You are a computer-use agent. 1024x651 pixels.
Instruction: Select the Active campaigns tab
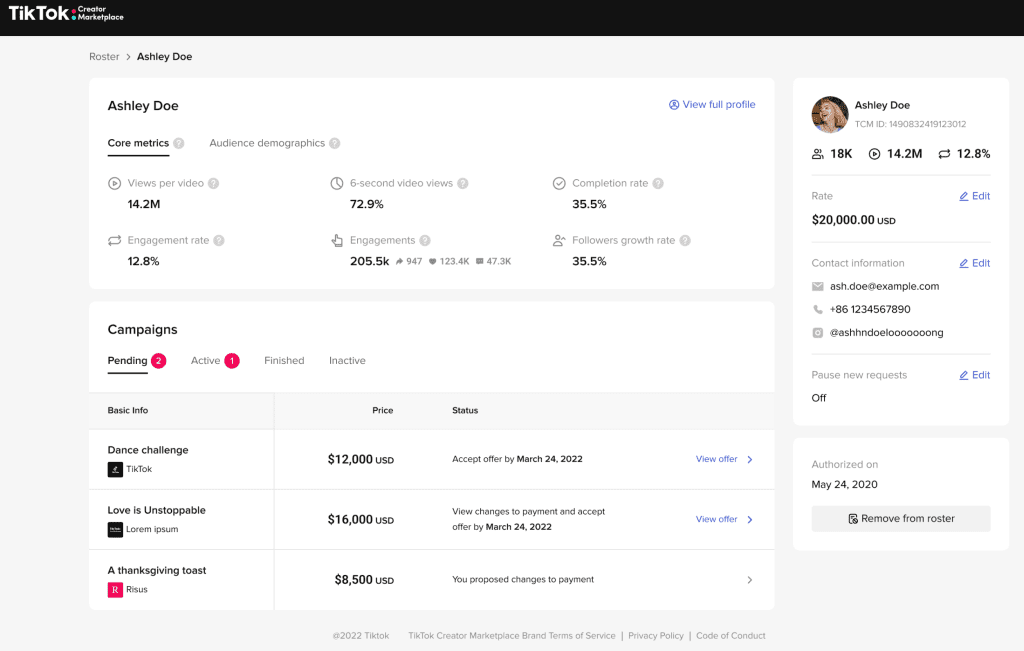pos(206,361)
